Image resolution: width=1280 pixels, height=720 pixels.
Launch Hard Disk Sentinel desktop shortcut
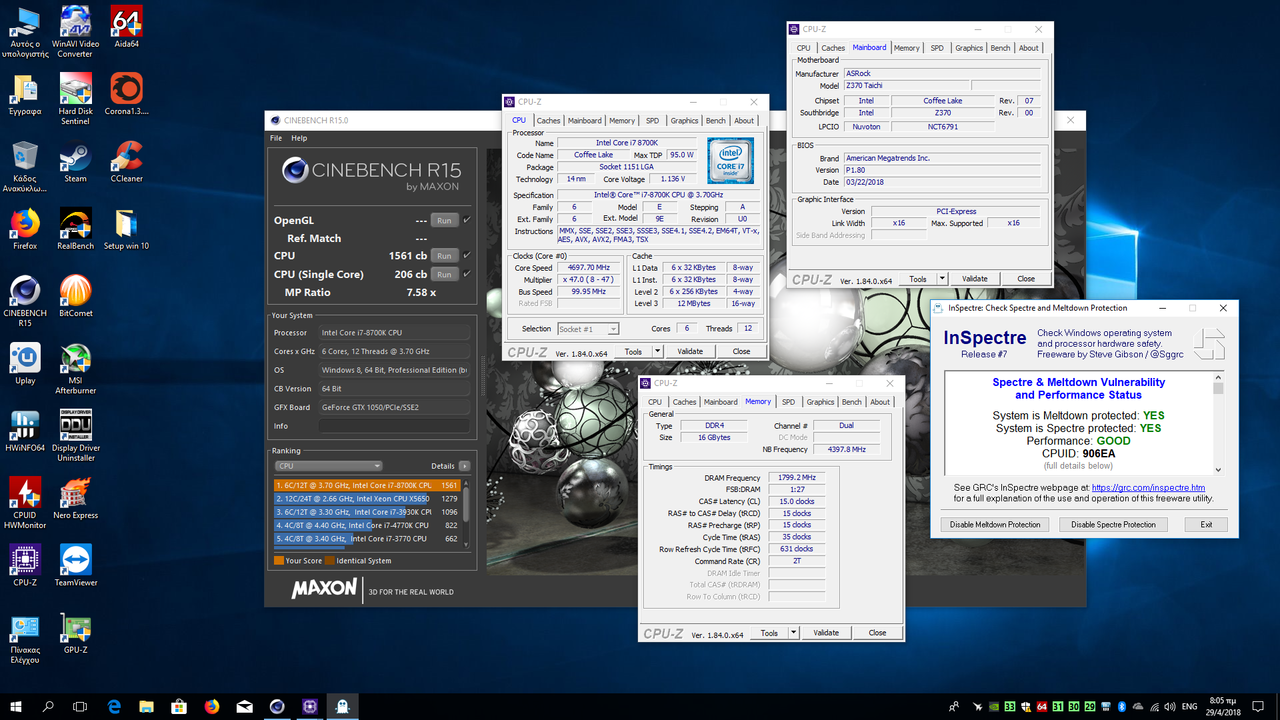(75, 99)
